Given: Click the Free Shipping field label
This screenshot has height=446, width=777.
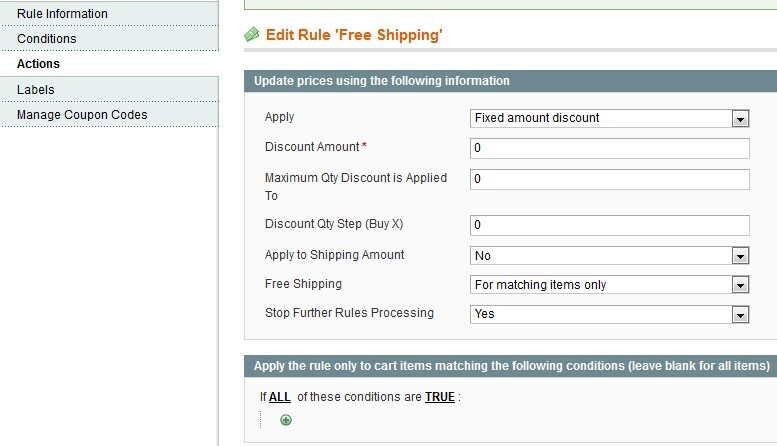Looking at the screenshot, I should tap(303, 284).
